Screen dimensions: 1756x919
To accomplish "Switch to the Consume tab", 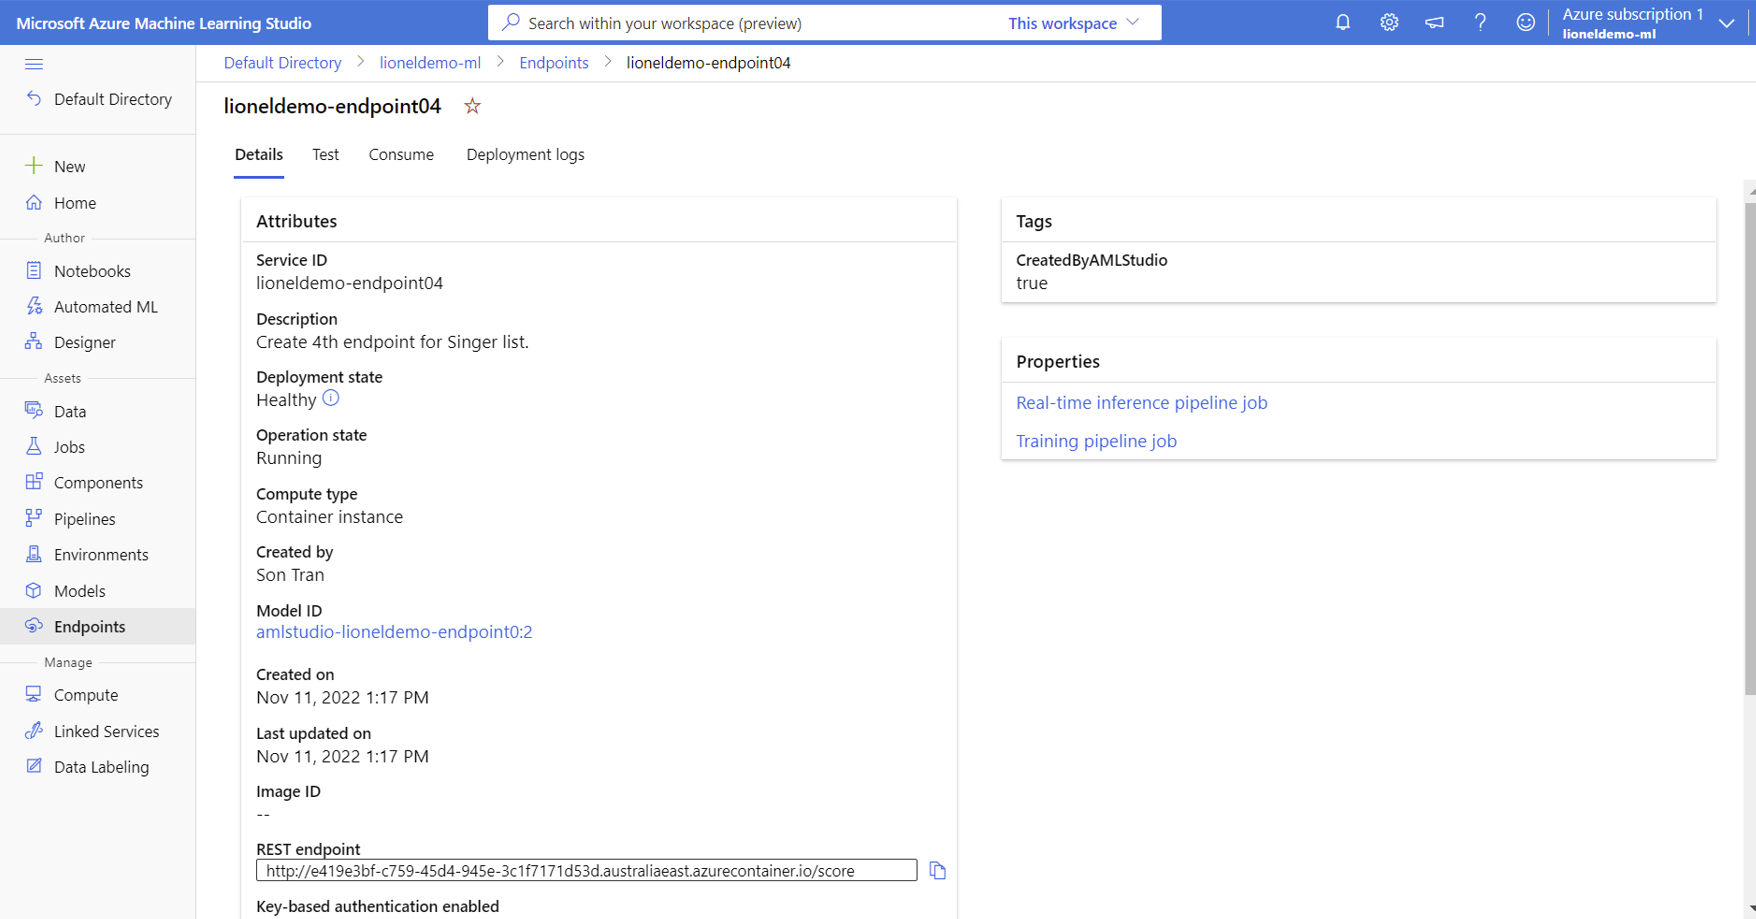I will pyautogui.click(x=401, y=155).
